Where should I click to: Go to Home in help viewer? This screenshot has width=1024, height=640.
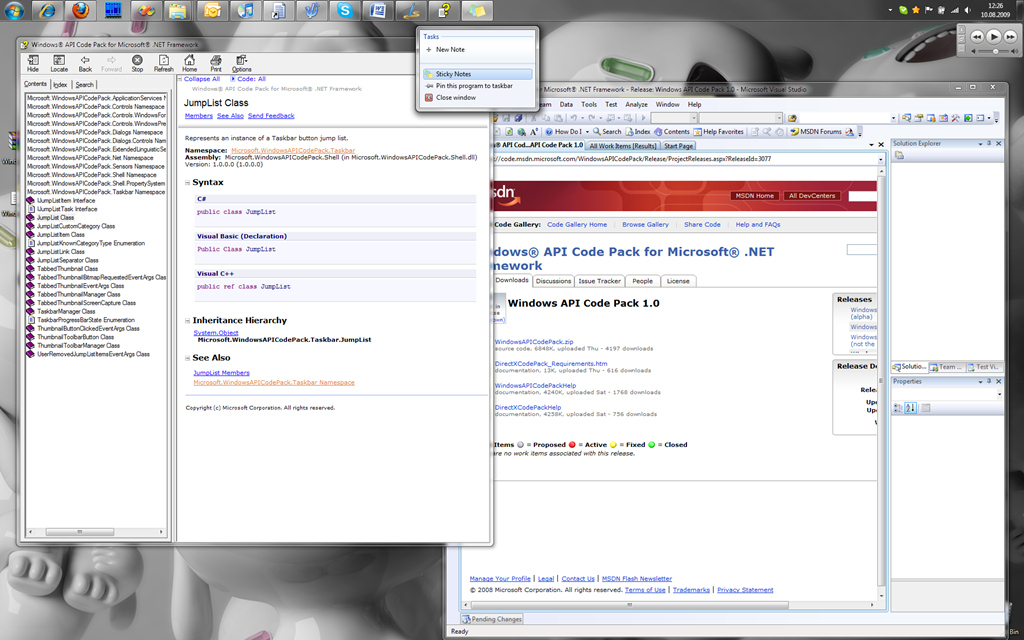point(189,63)
